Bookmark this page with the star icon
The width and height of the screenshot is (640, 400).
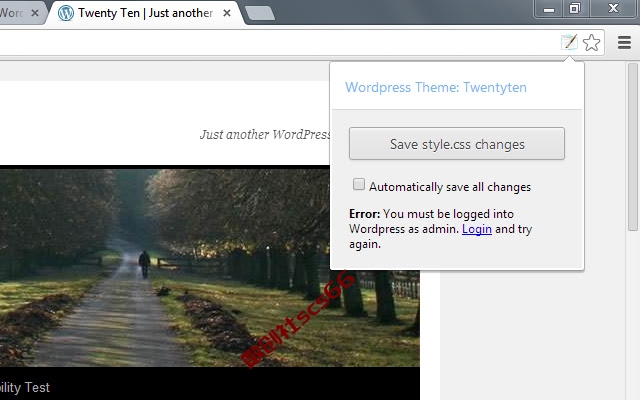coord(591,42)
